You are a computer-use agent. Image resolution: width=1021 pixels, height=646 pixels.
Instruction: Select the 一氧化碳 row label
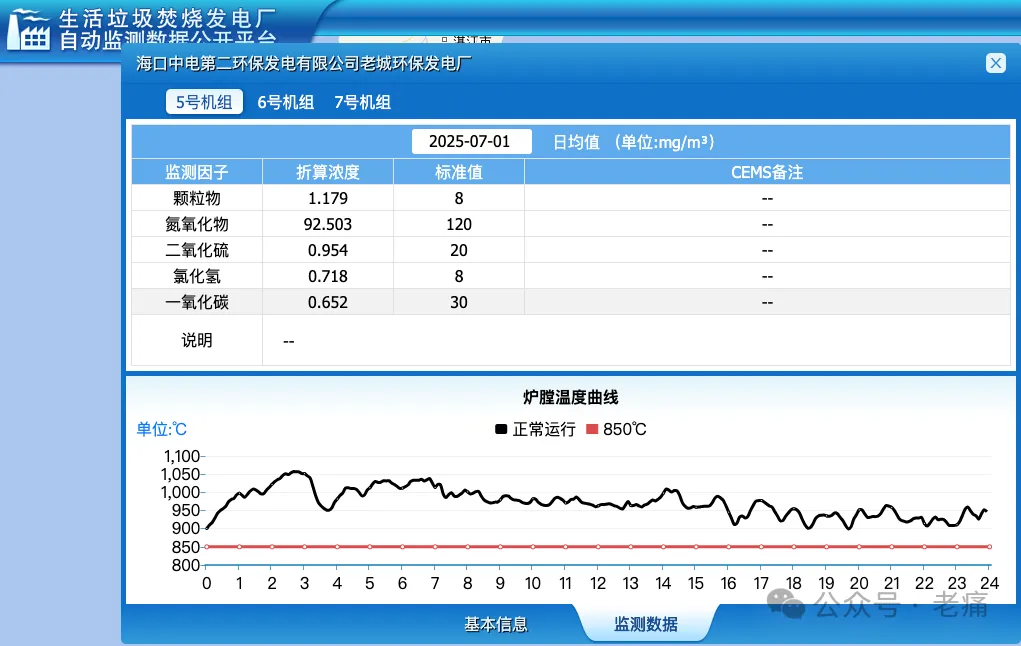197,302
